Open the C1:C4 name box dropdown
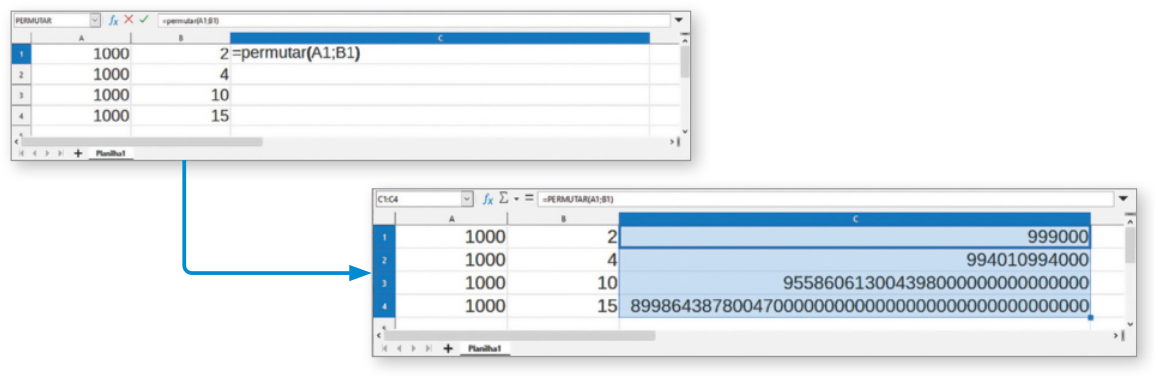This screenshot has width=1158, height=378. [467, 199]
